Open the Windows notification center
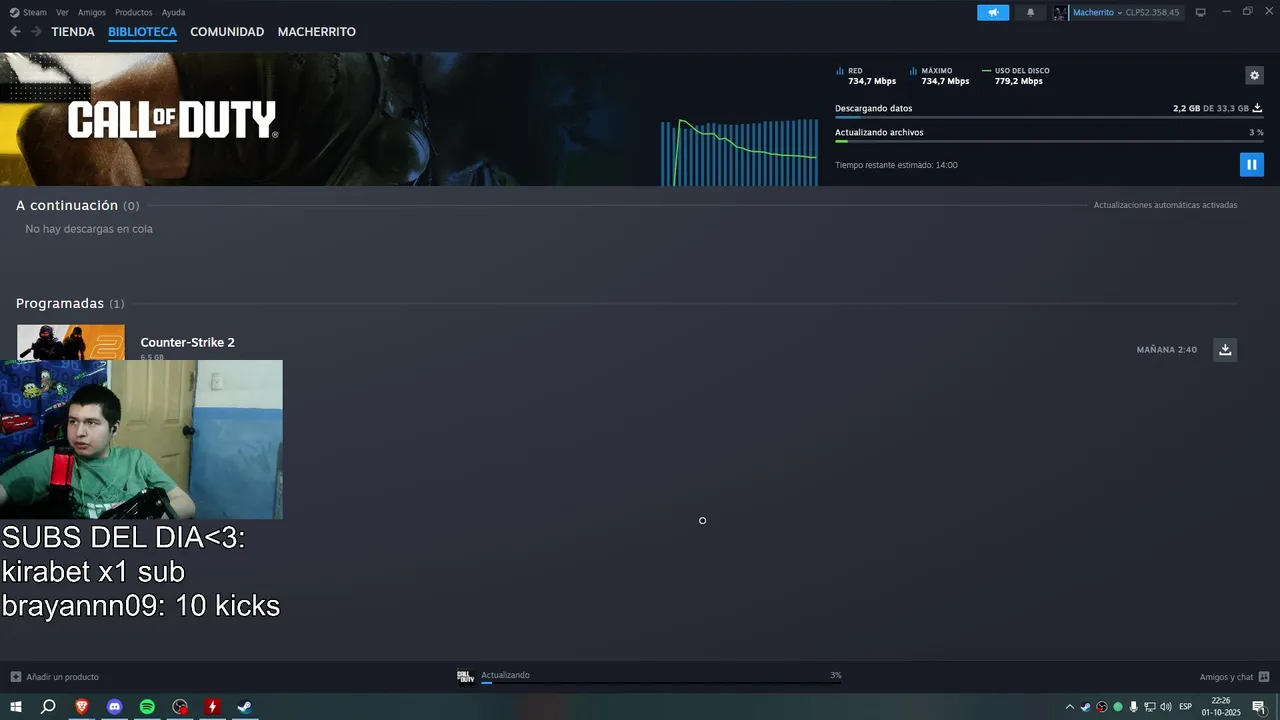The image size is (1280, 720). tap(1259, 707)
